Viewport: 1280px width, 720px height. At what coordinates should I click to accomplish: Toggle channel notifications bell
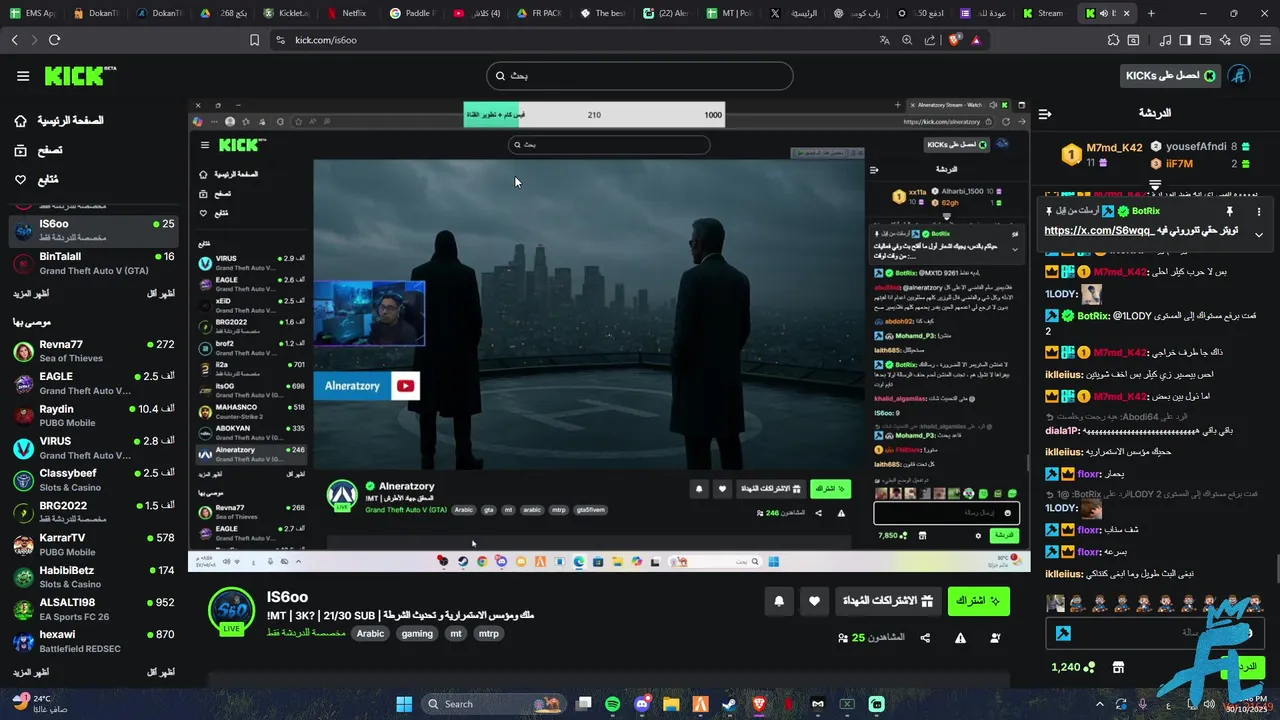point(779,601)
